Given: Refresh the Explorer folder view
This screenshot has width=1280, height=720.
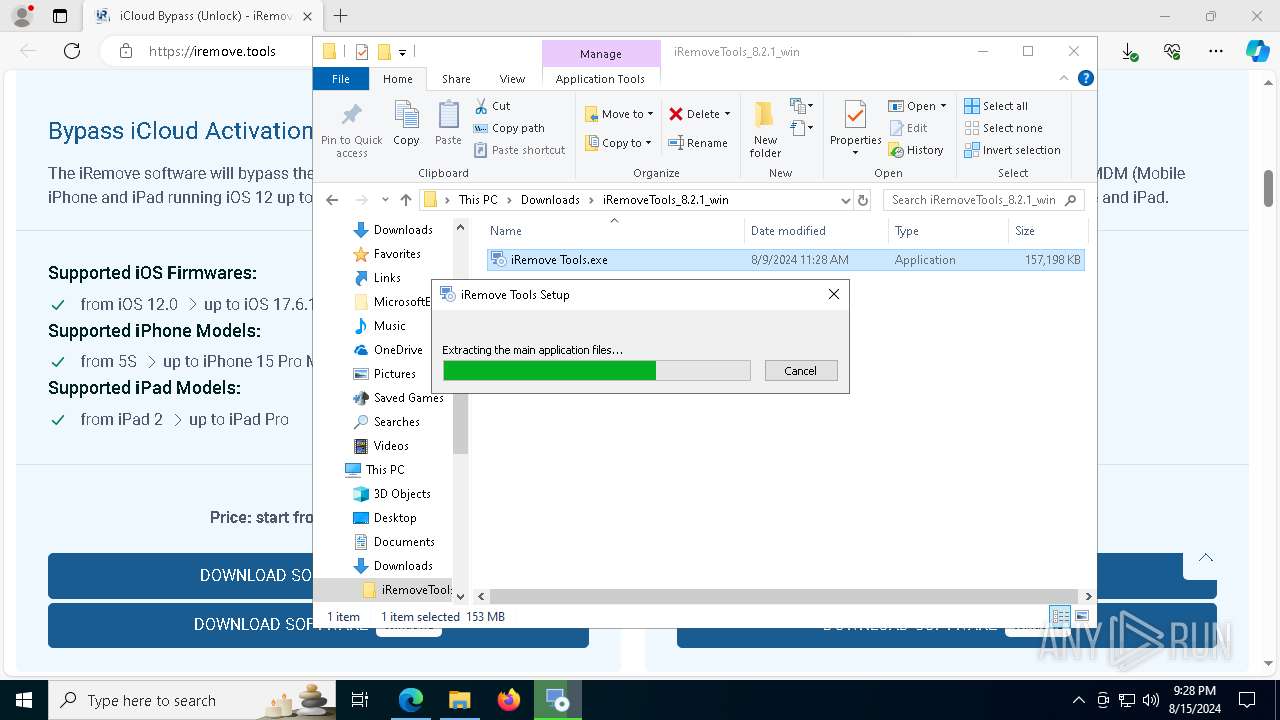Looking at the screenshot, I should [x=864, y=200].
